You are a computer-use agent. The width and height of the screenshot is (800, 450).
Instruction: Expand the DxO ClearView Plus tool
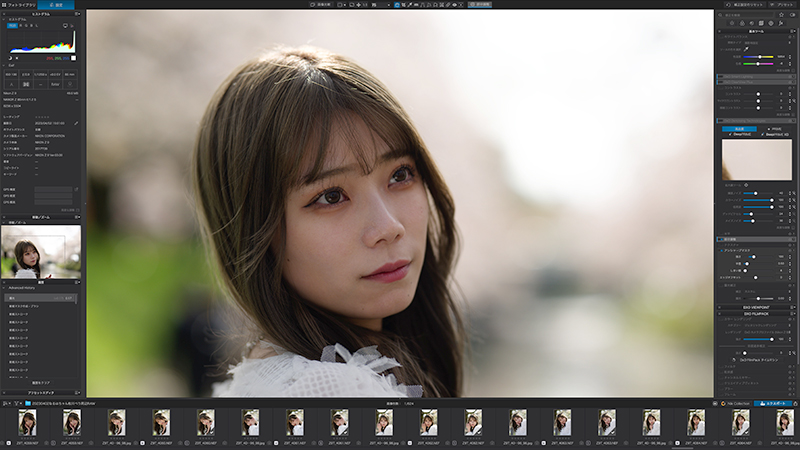(x=756, y=82)
